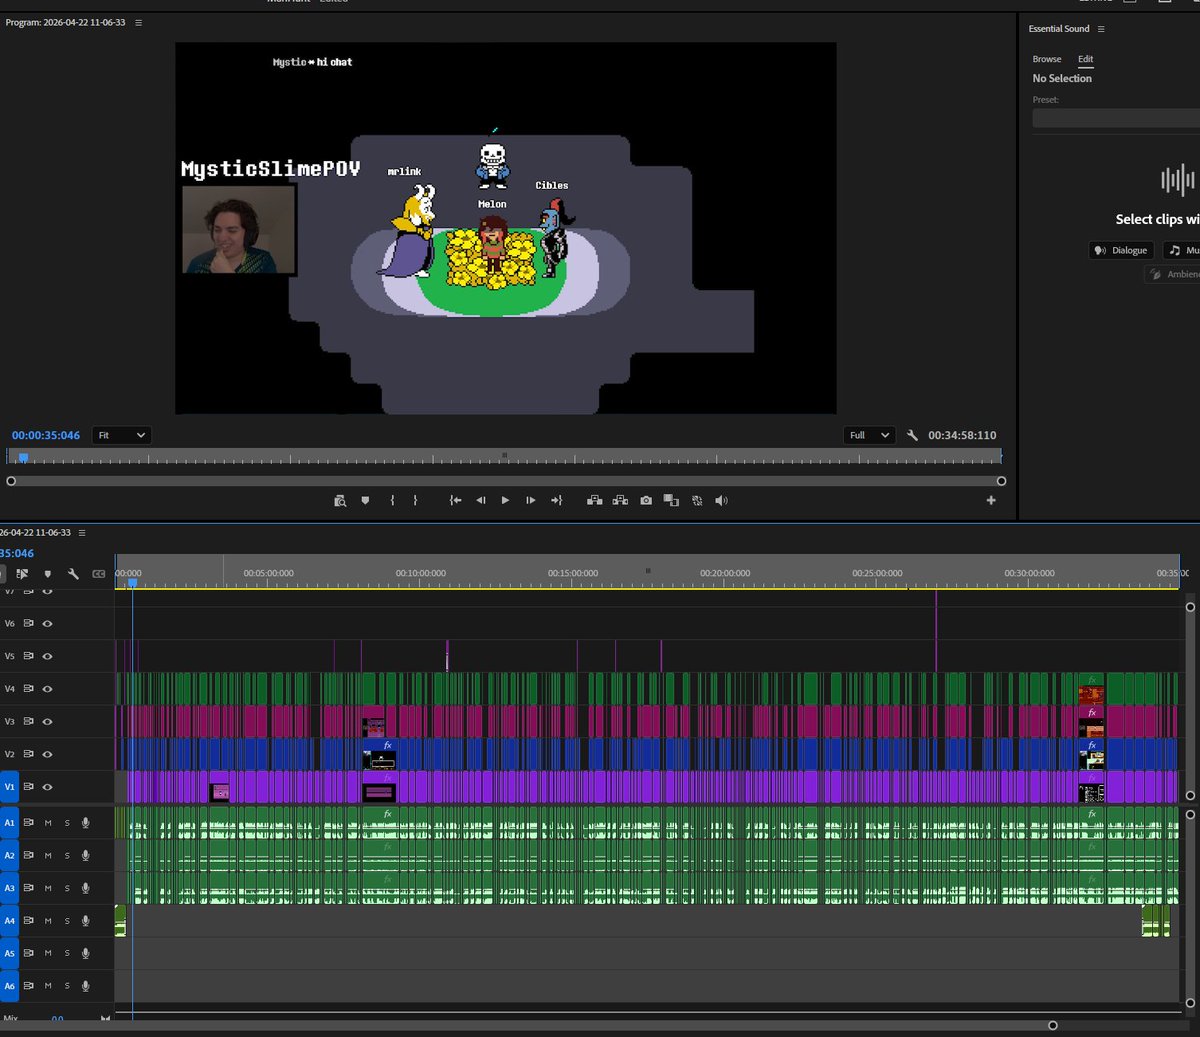Open Essential Sound panel menu
The image size is (1200, 1037).
point(1101,29)
